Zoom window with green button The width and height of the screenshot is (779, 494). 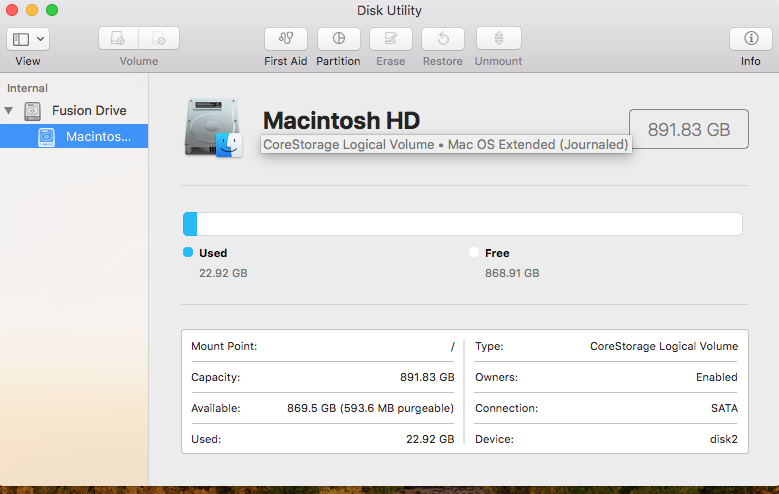tap(52, 10)
